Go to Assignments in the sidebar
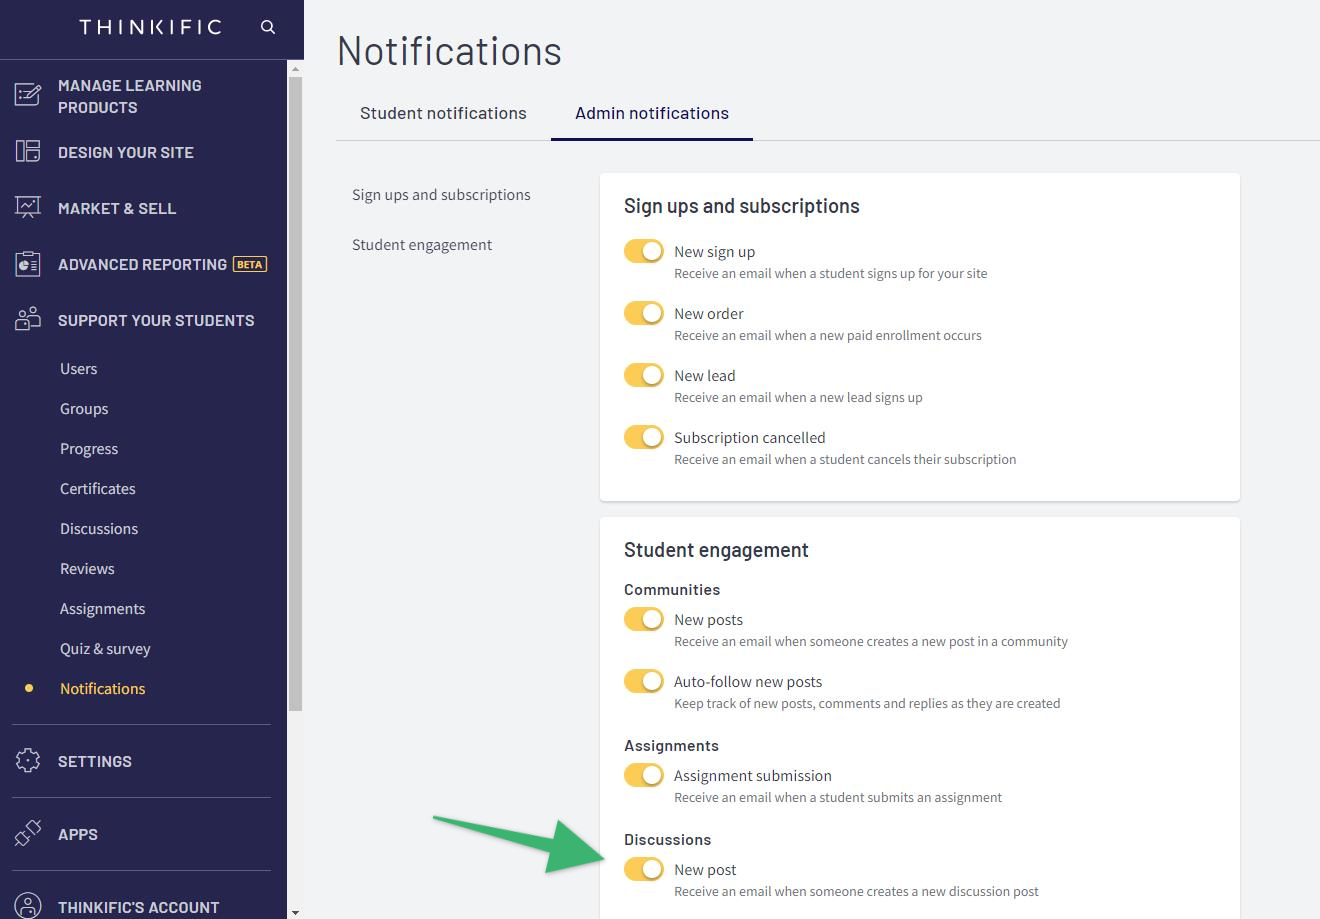This screenshot has height=919, width=1320. (x=103, y=609)
